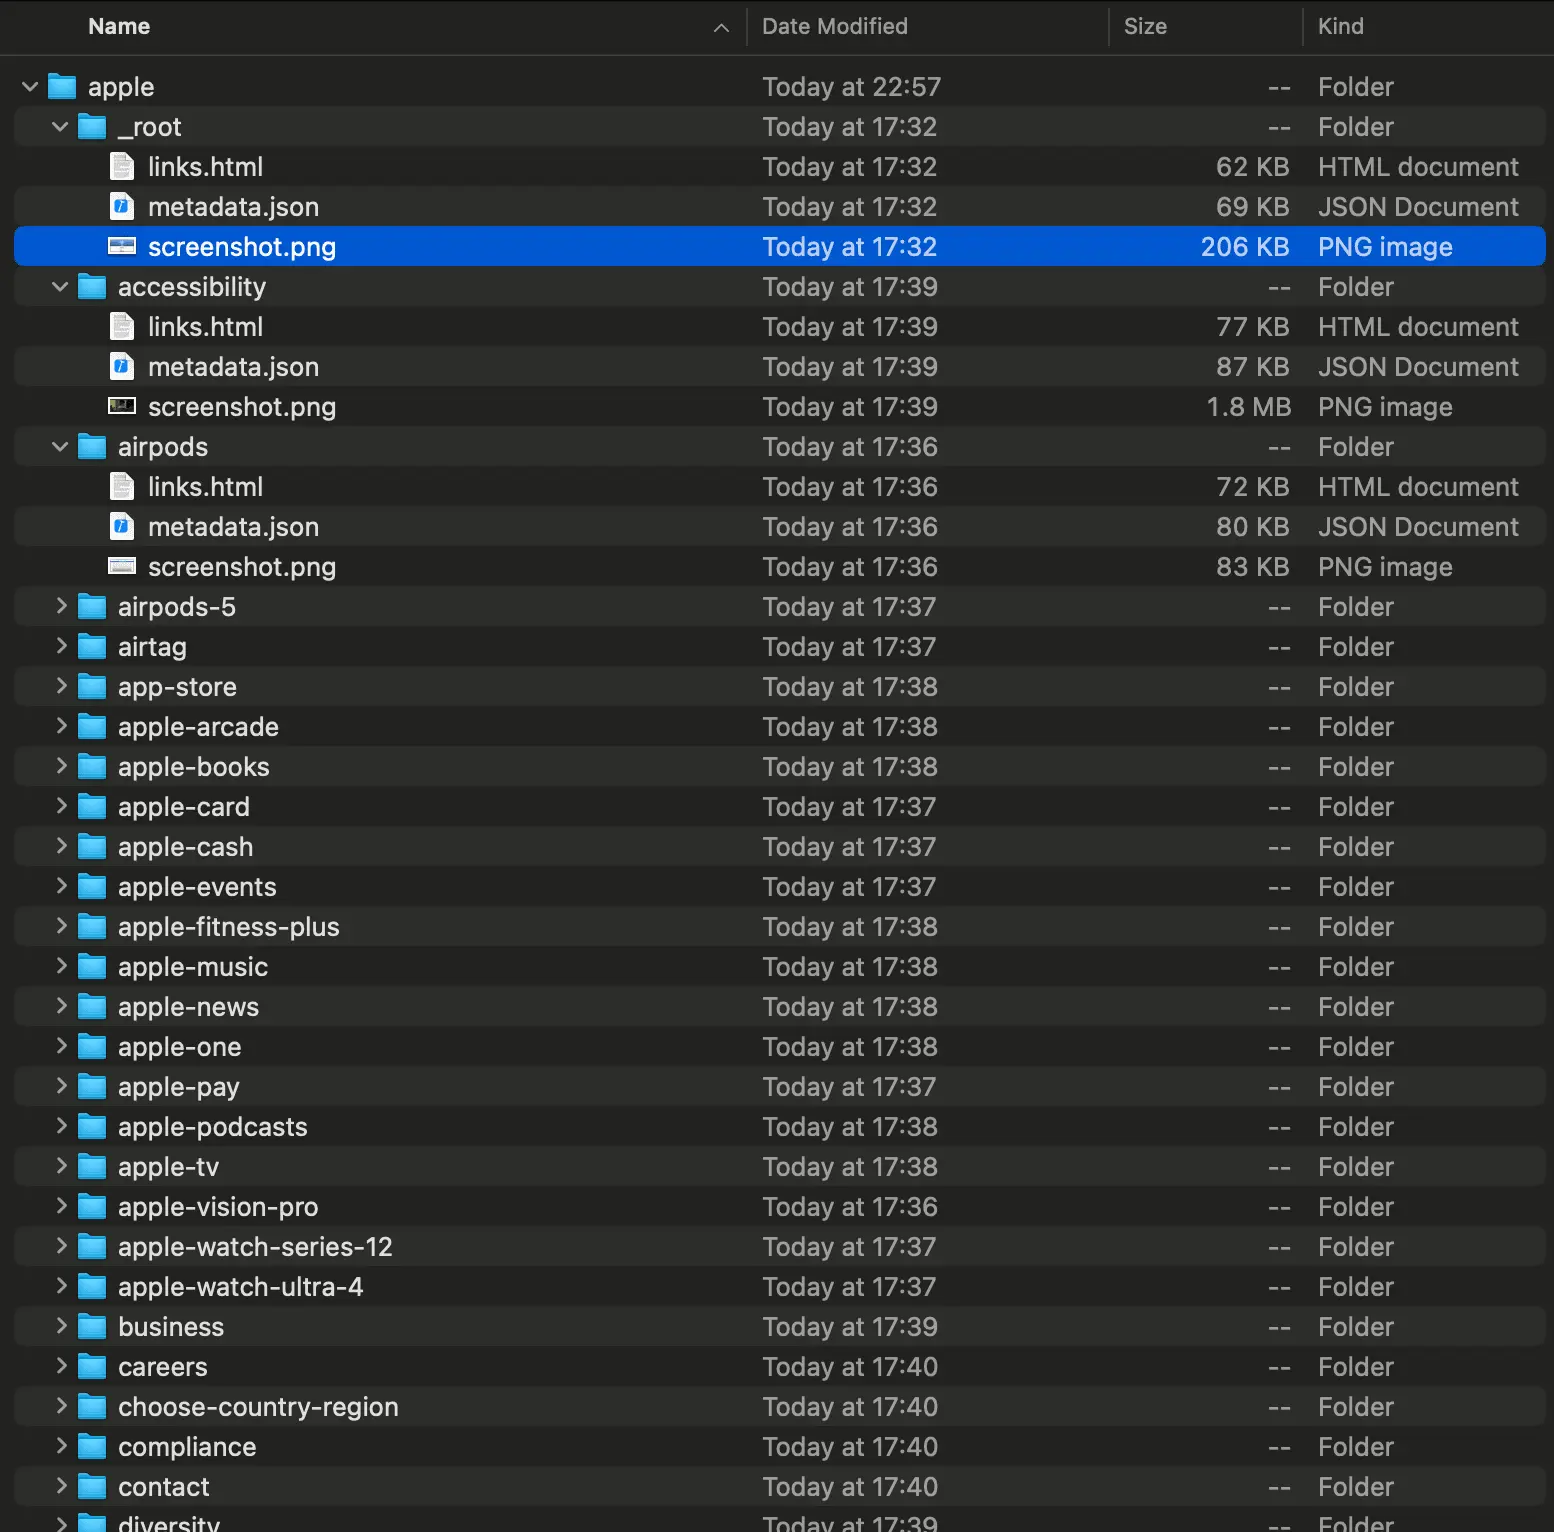The height and width of the screenshot is (1532, 1554).
Task: Collapse the apple folder disclosure chevron
Action: (x=30, y=87)
